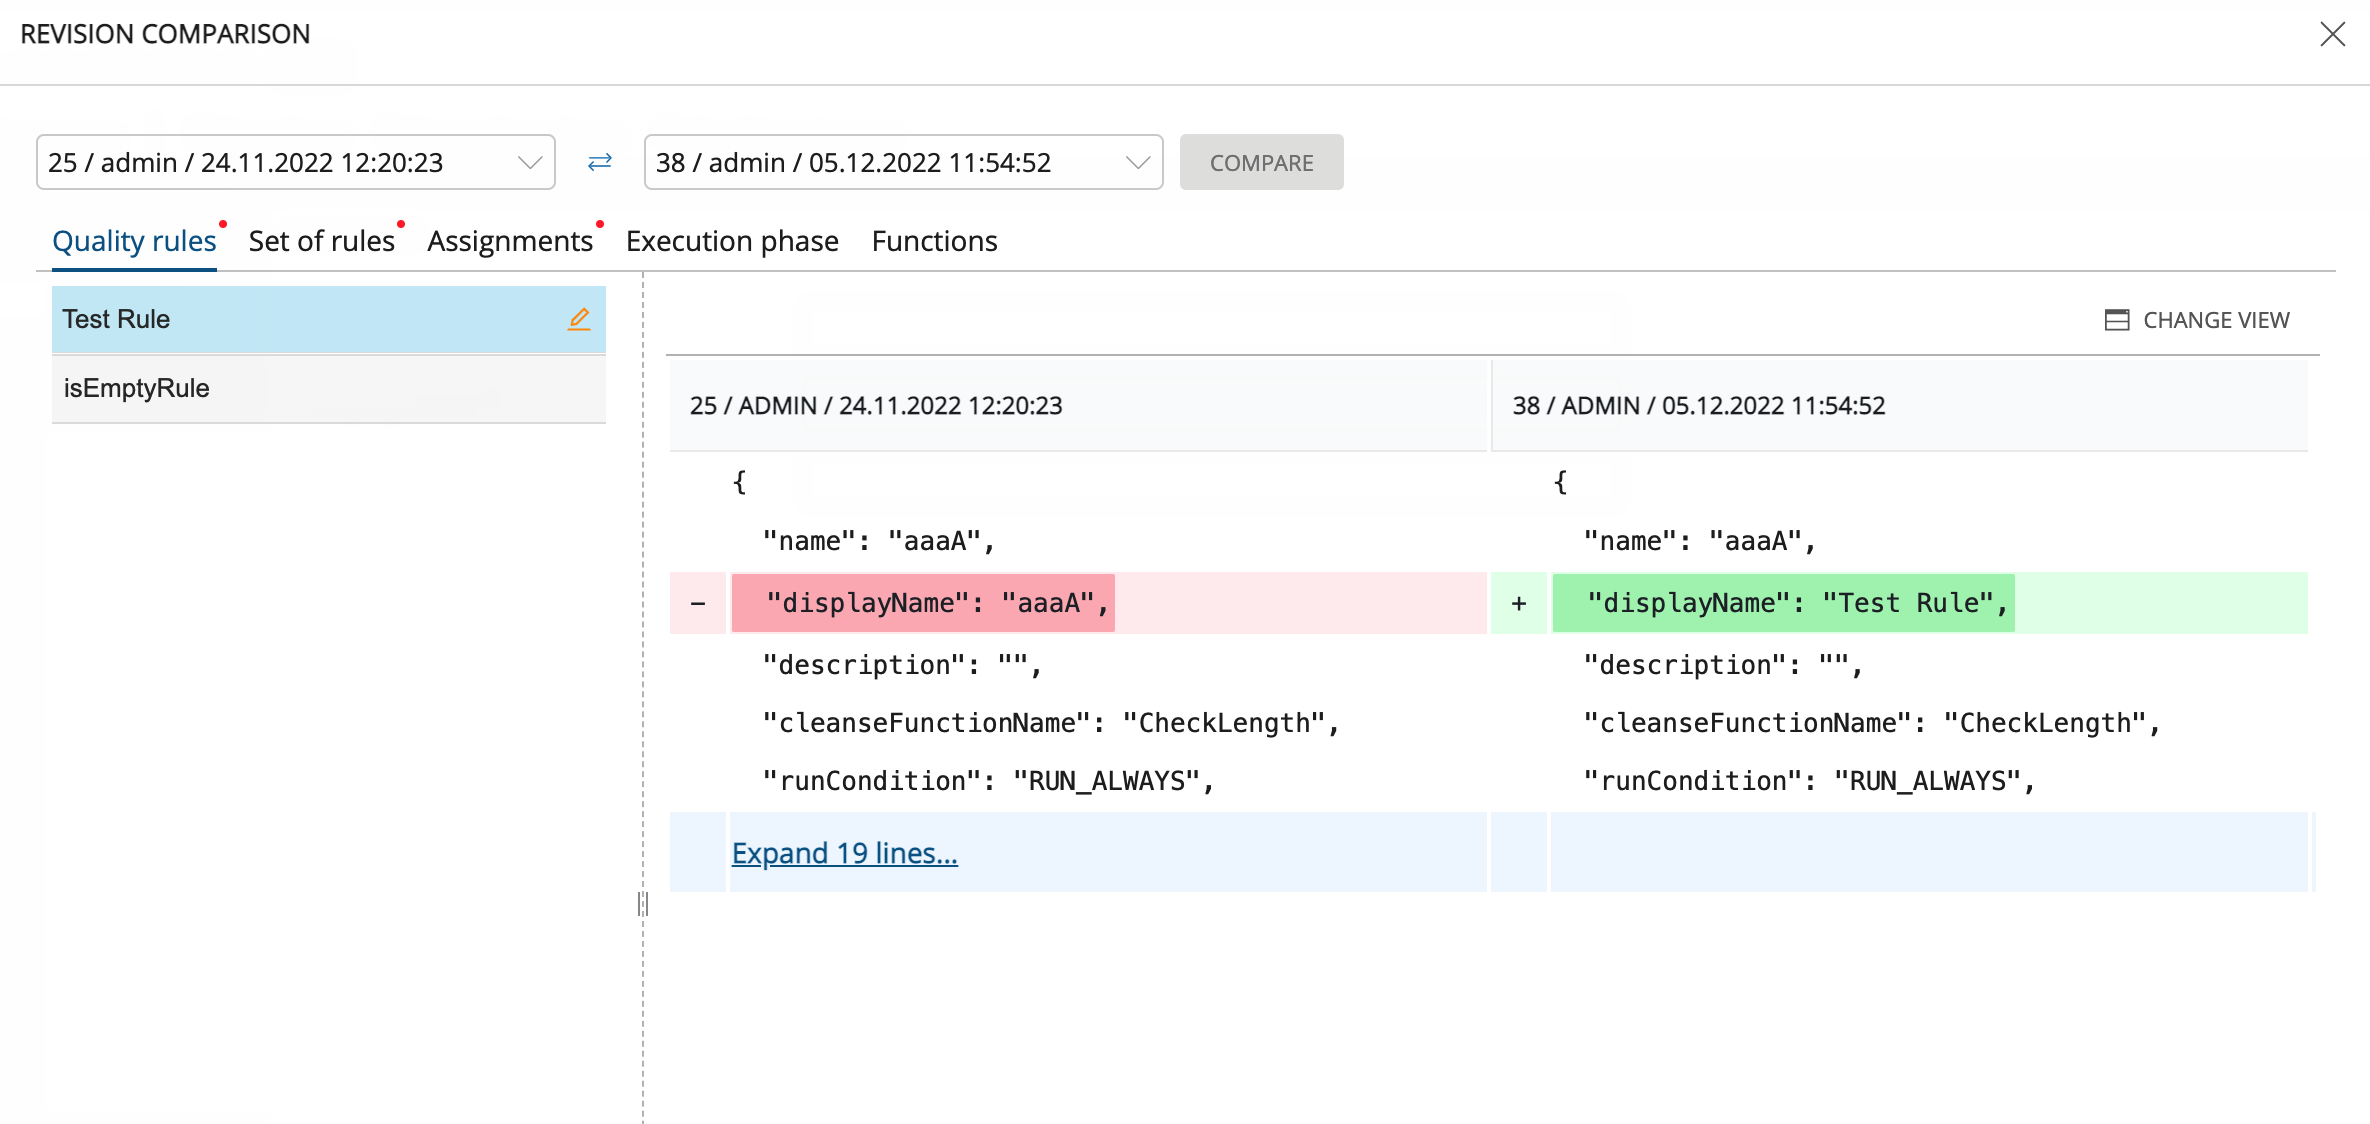Viewport: 2370px width, 1124px height.
Task: Open the Functions tab
Action: click(934, 241)
